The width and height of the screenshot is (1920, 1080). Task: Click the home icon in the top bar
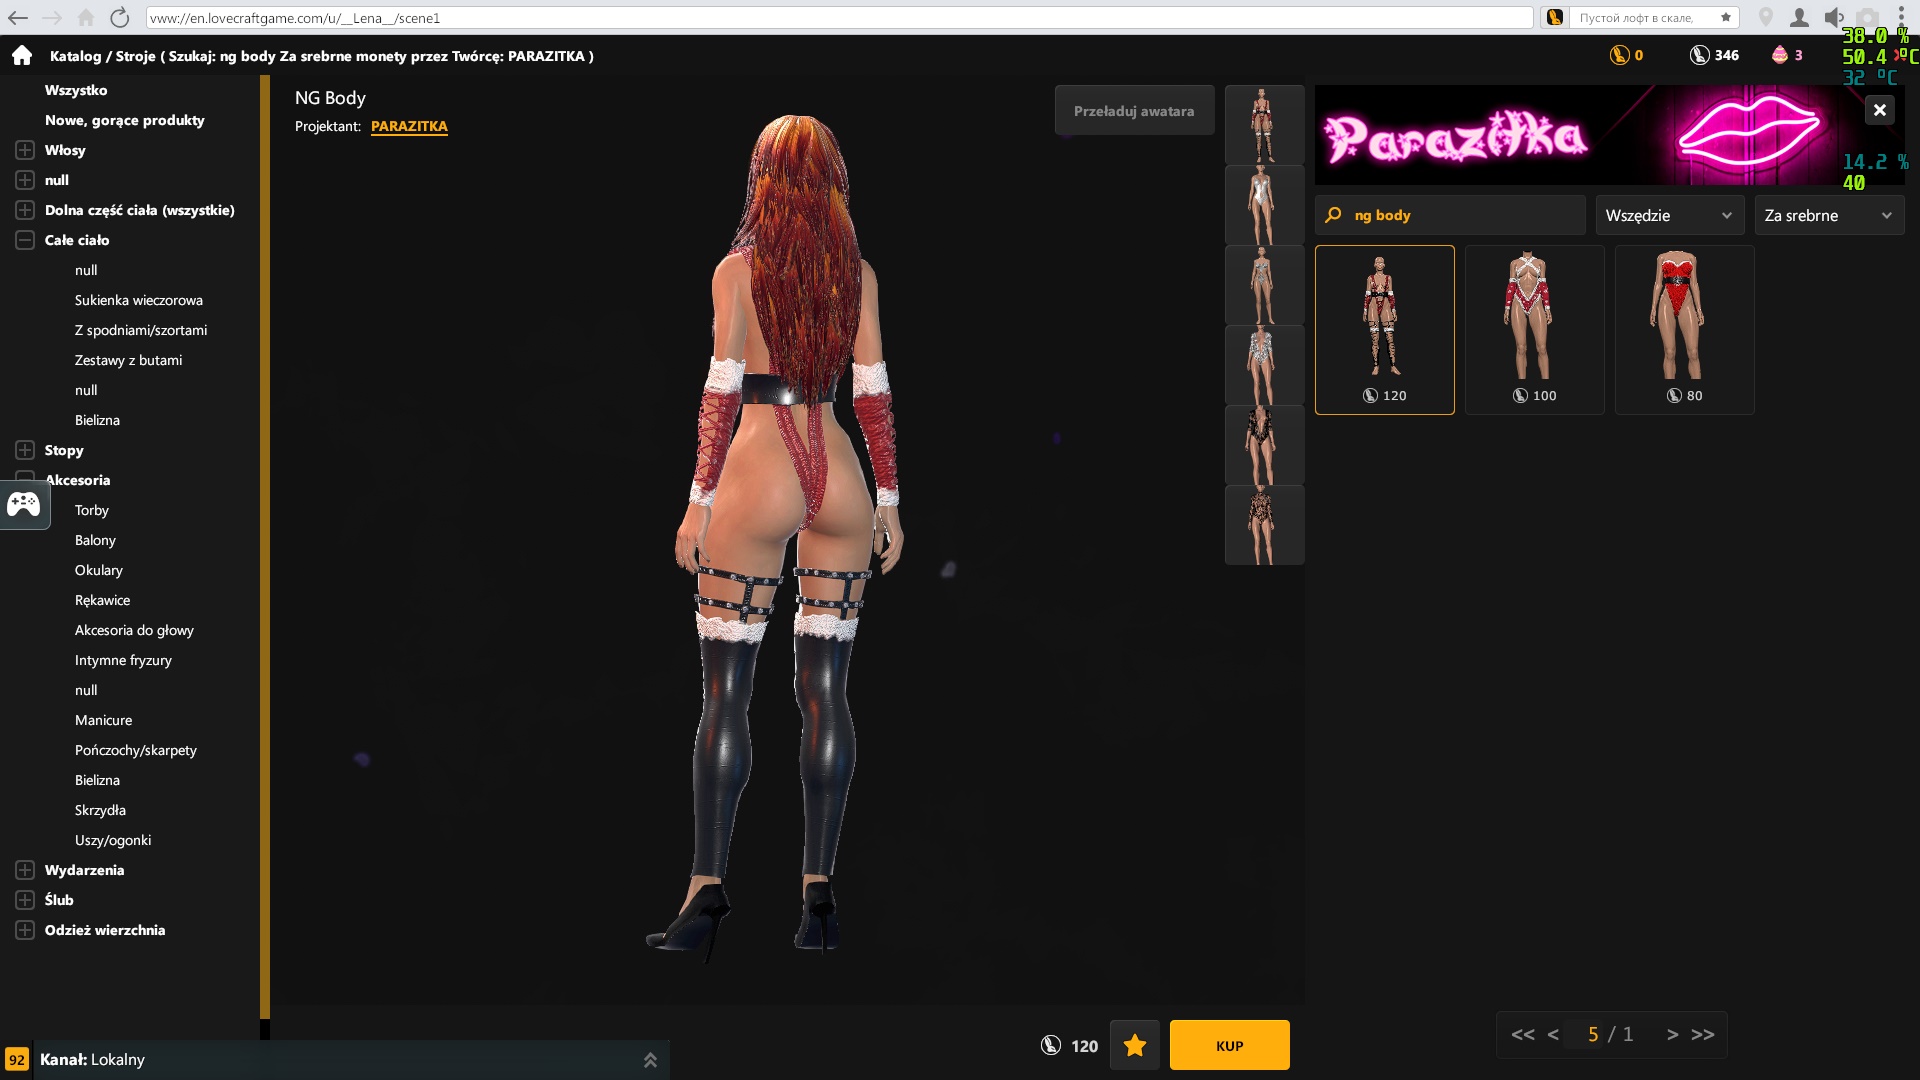(22, 56)
